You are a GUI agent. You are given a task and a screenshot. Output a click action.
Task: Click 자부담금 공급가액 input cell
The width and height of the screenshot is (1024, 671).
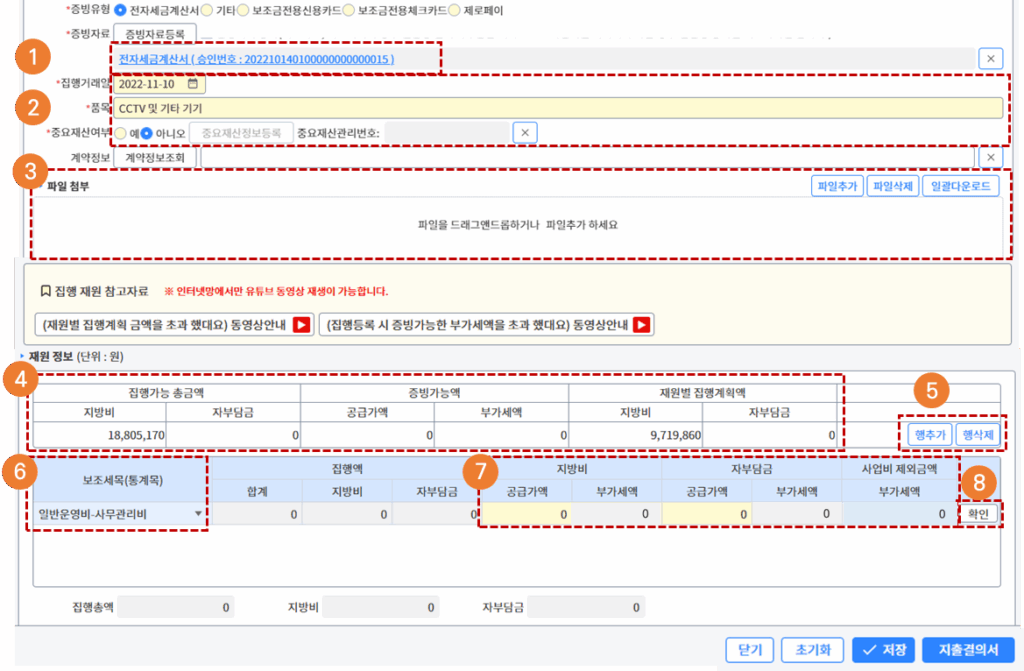tap(707, 514)
